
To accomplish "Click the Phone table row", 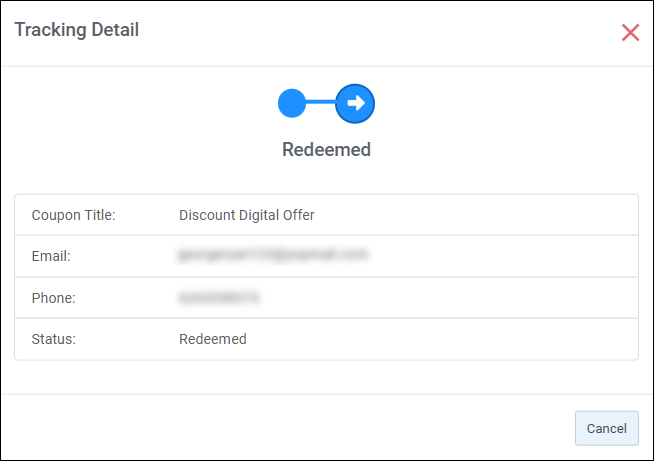I will [x=326, y=298].
